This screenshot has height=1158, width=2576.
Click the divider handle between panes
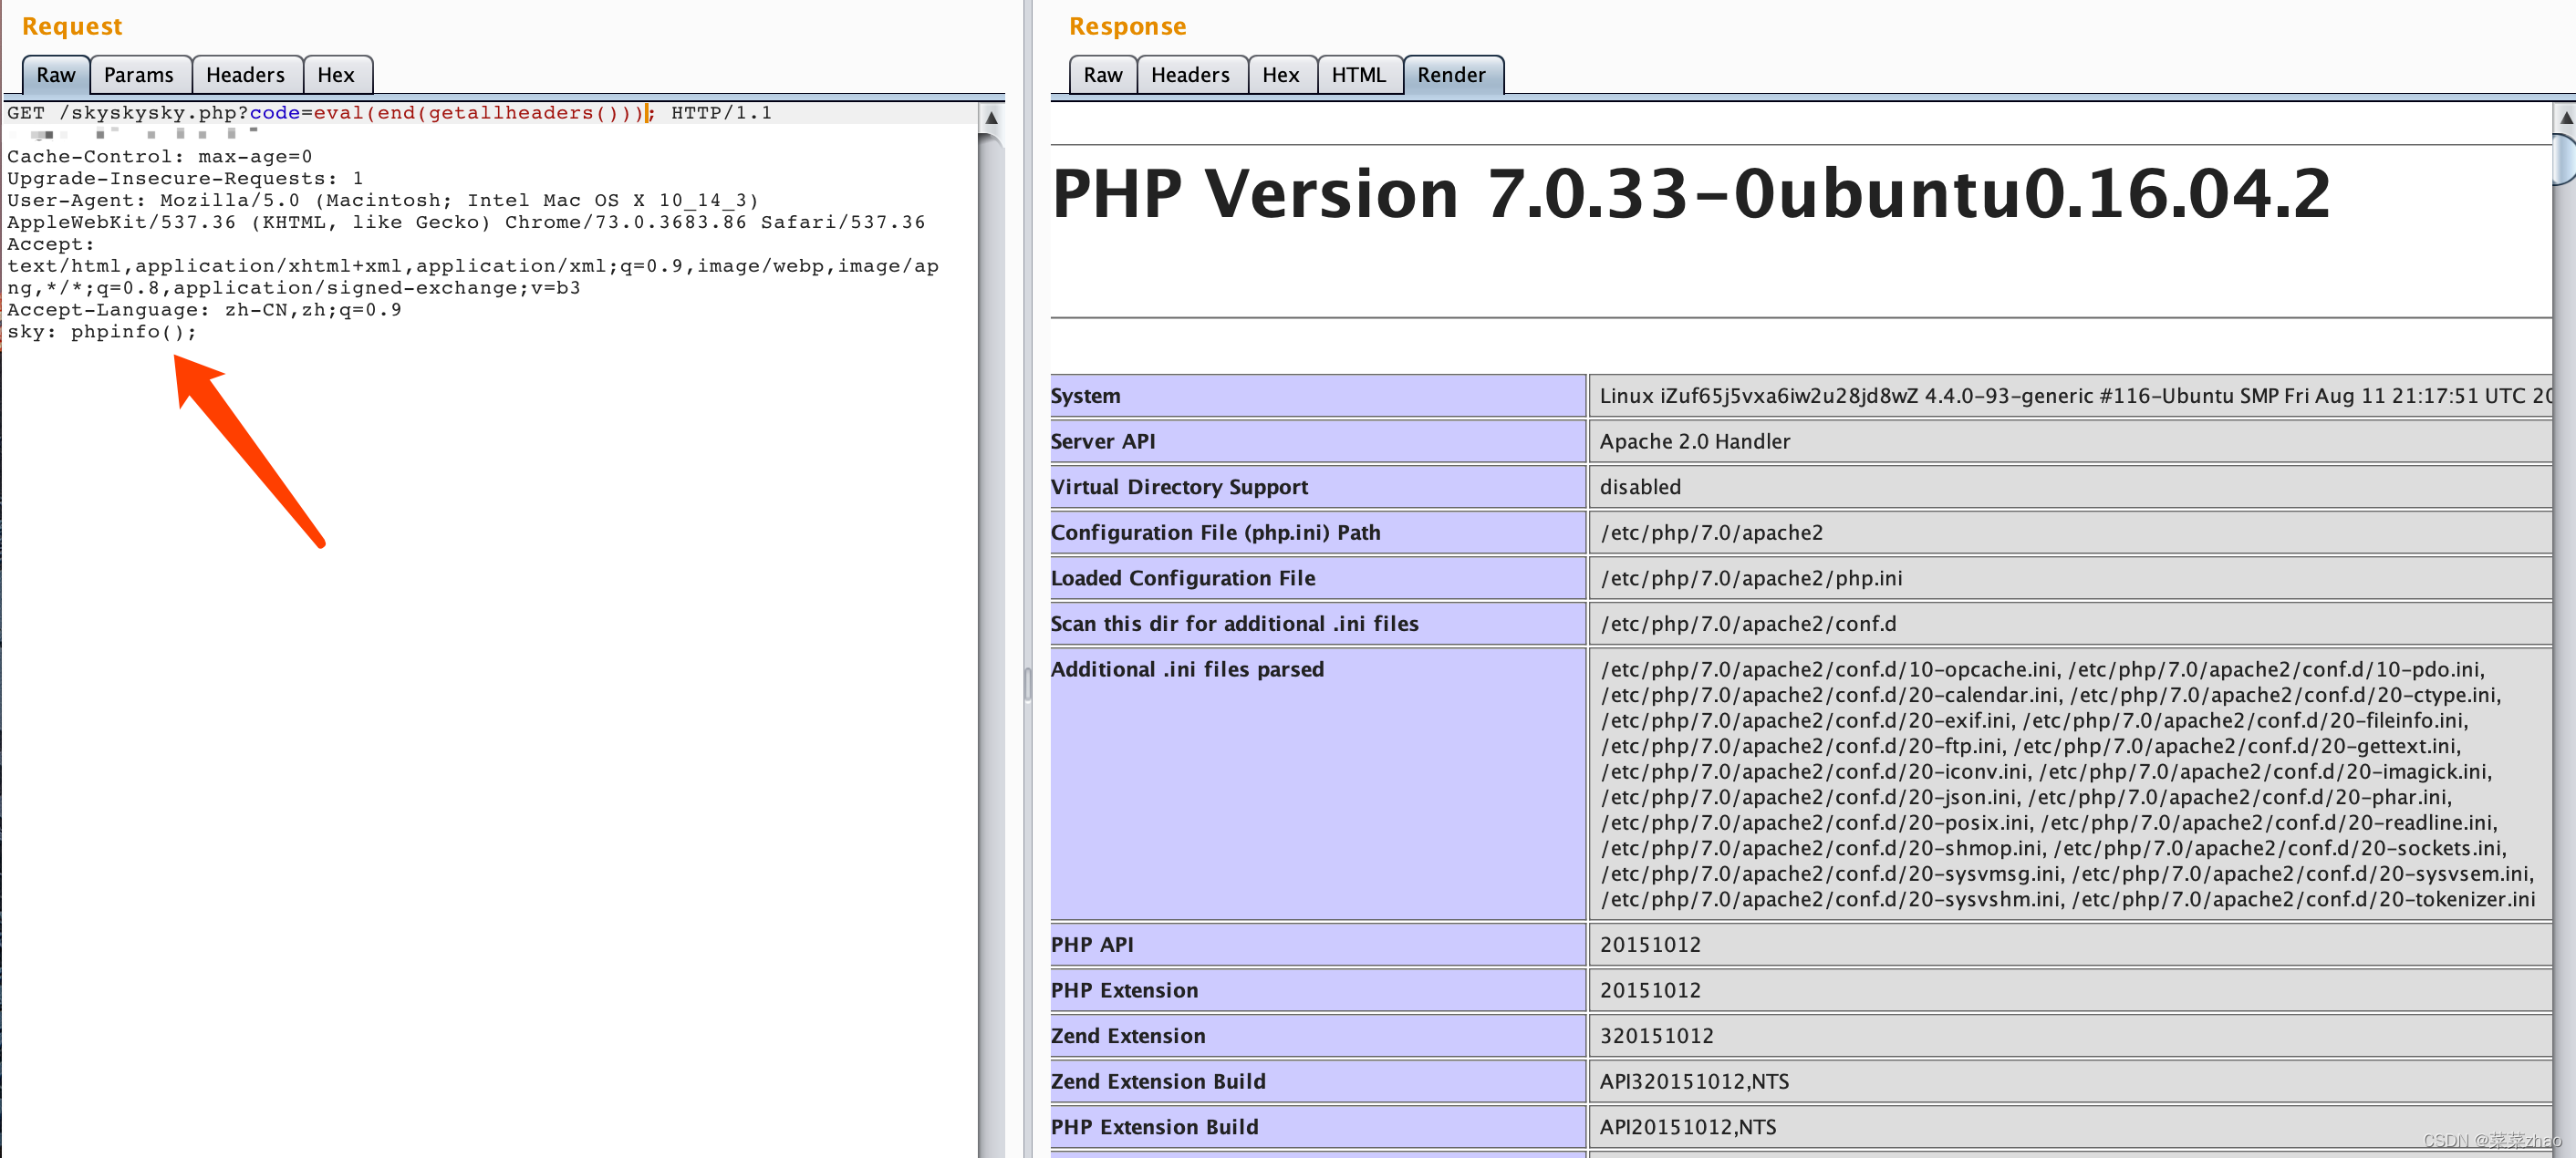click(1027, 684)
